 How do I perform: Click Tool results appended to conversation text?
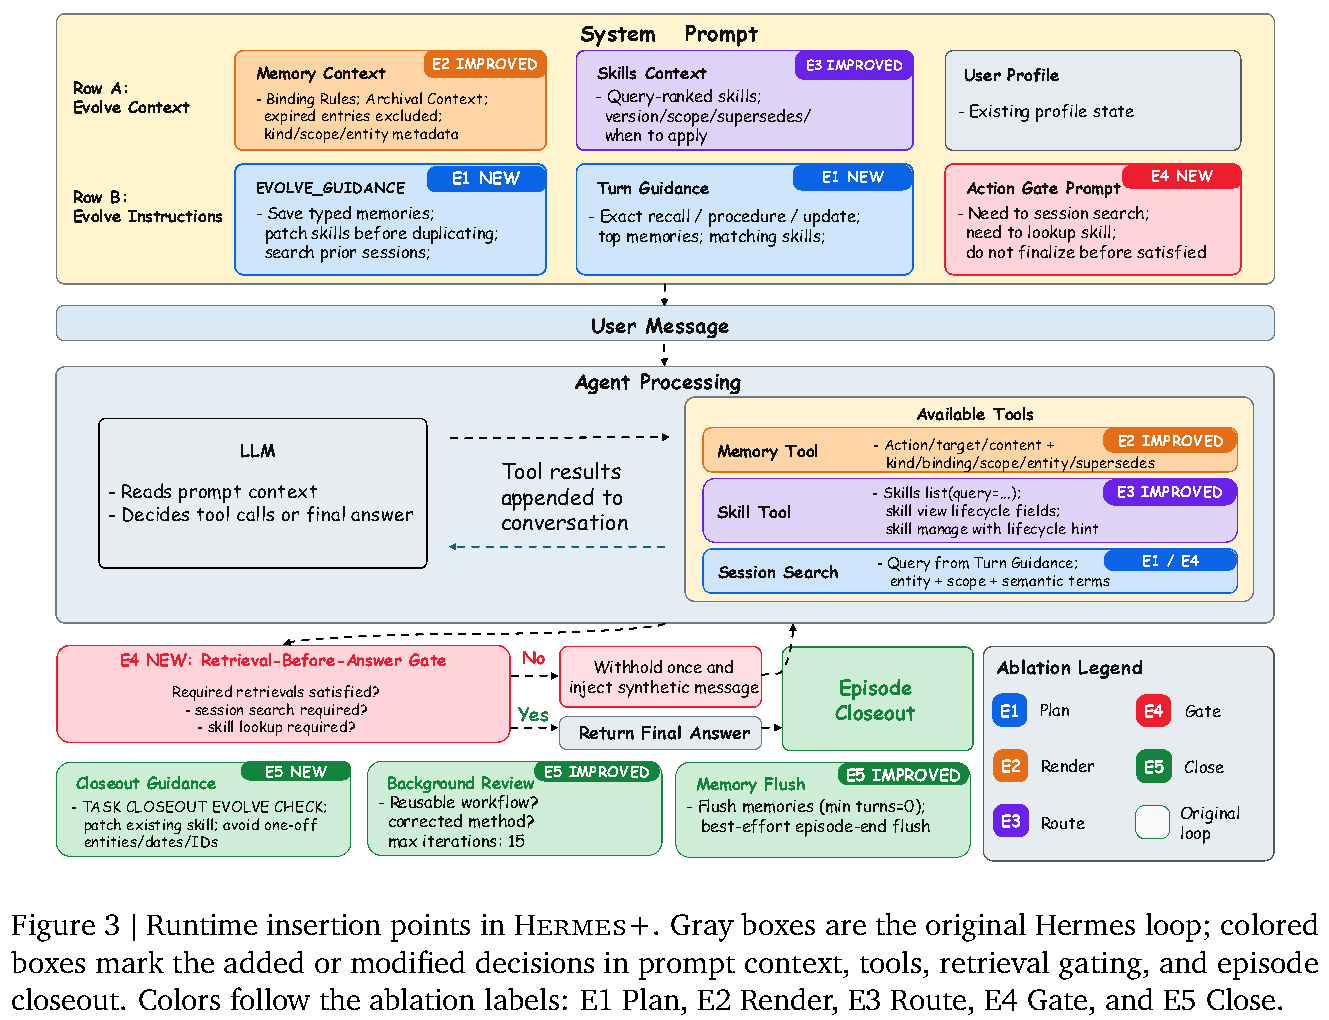[564, 497]
